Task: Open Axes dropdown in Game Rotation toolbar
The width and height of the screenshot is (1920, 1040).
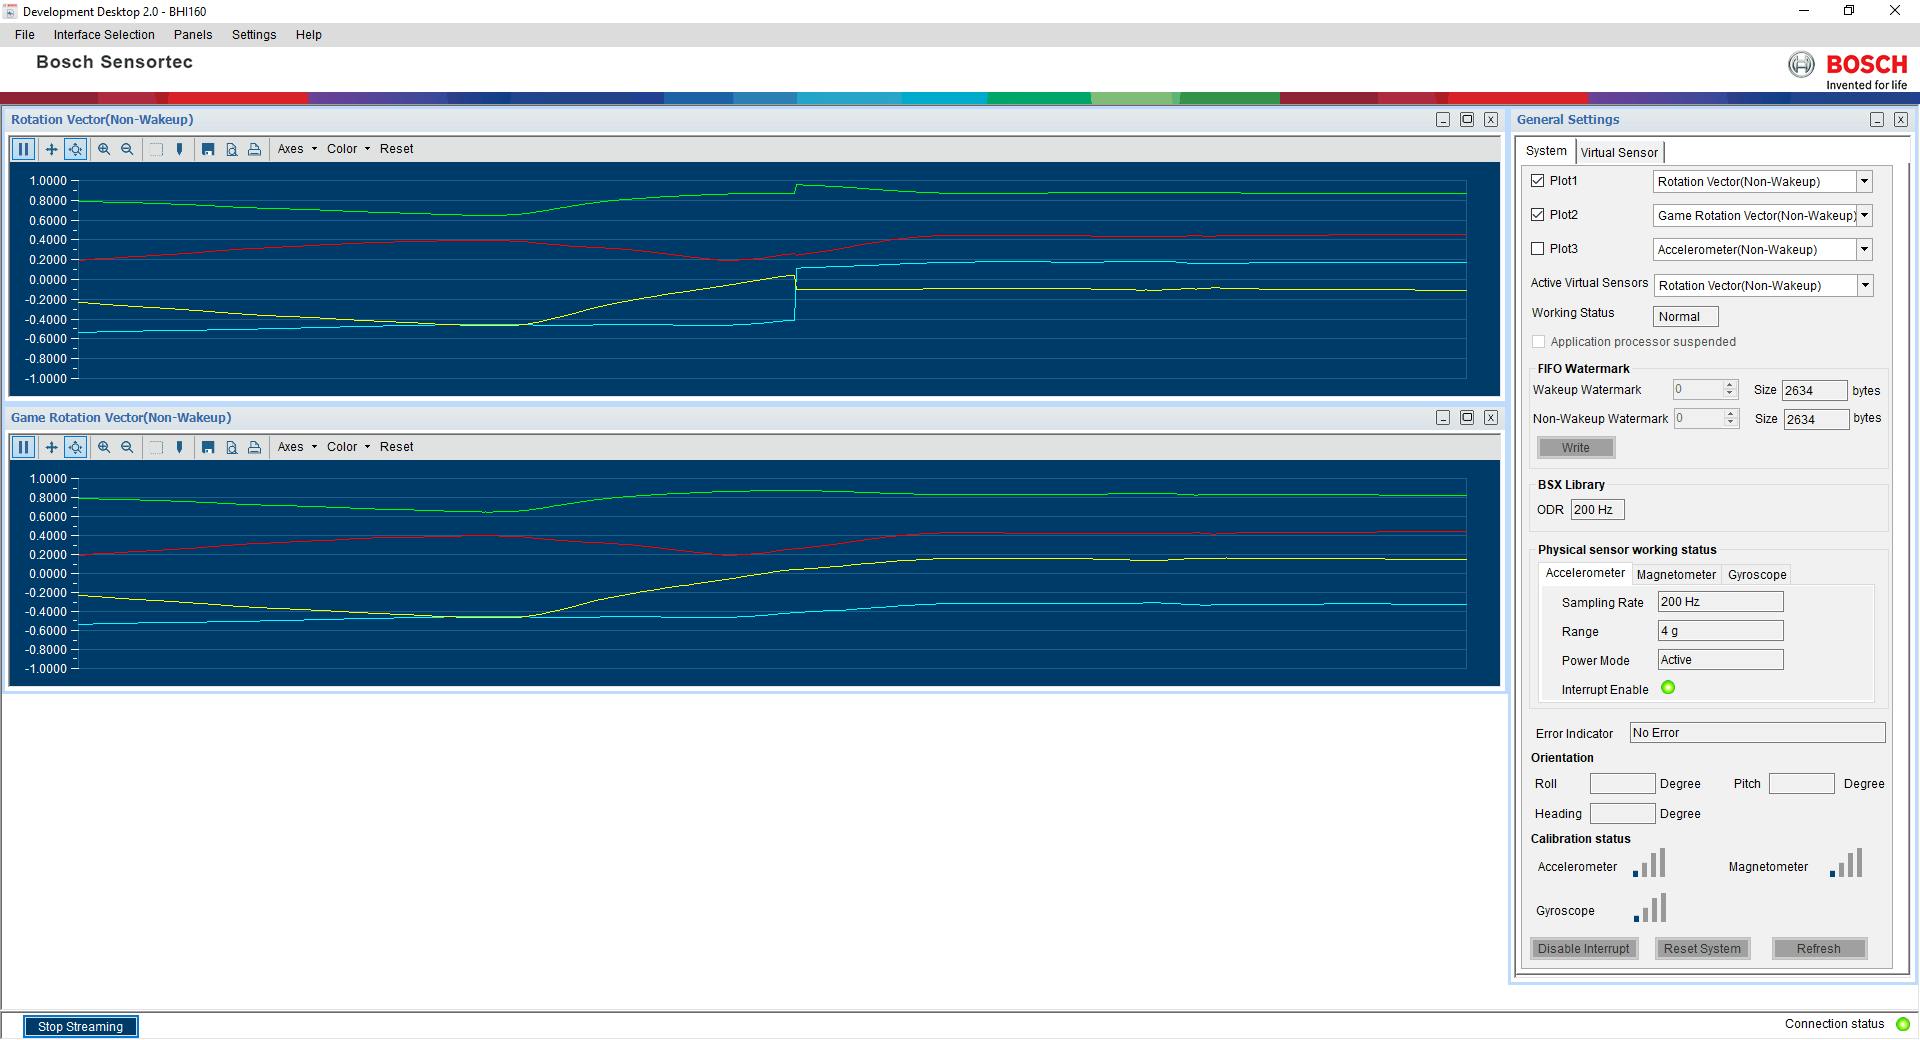Action: [x=297, y=447]
